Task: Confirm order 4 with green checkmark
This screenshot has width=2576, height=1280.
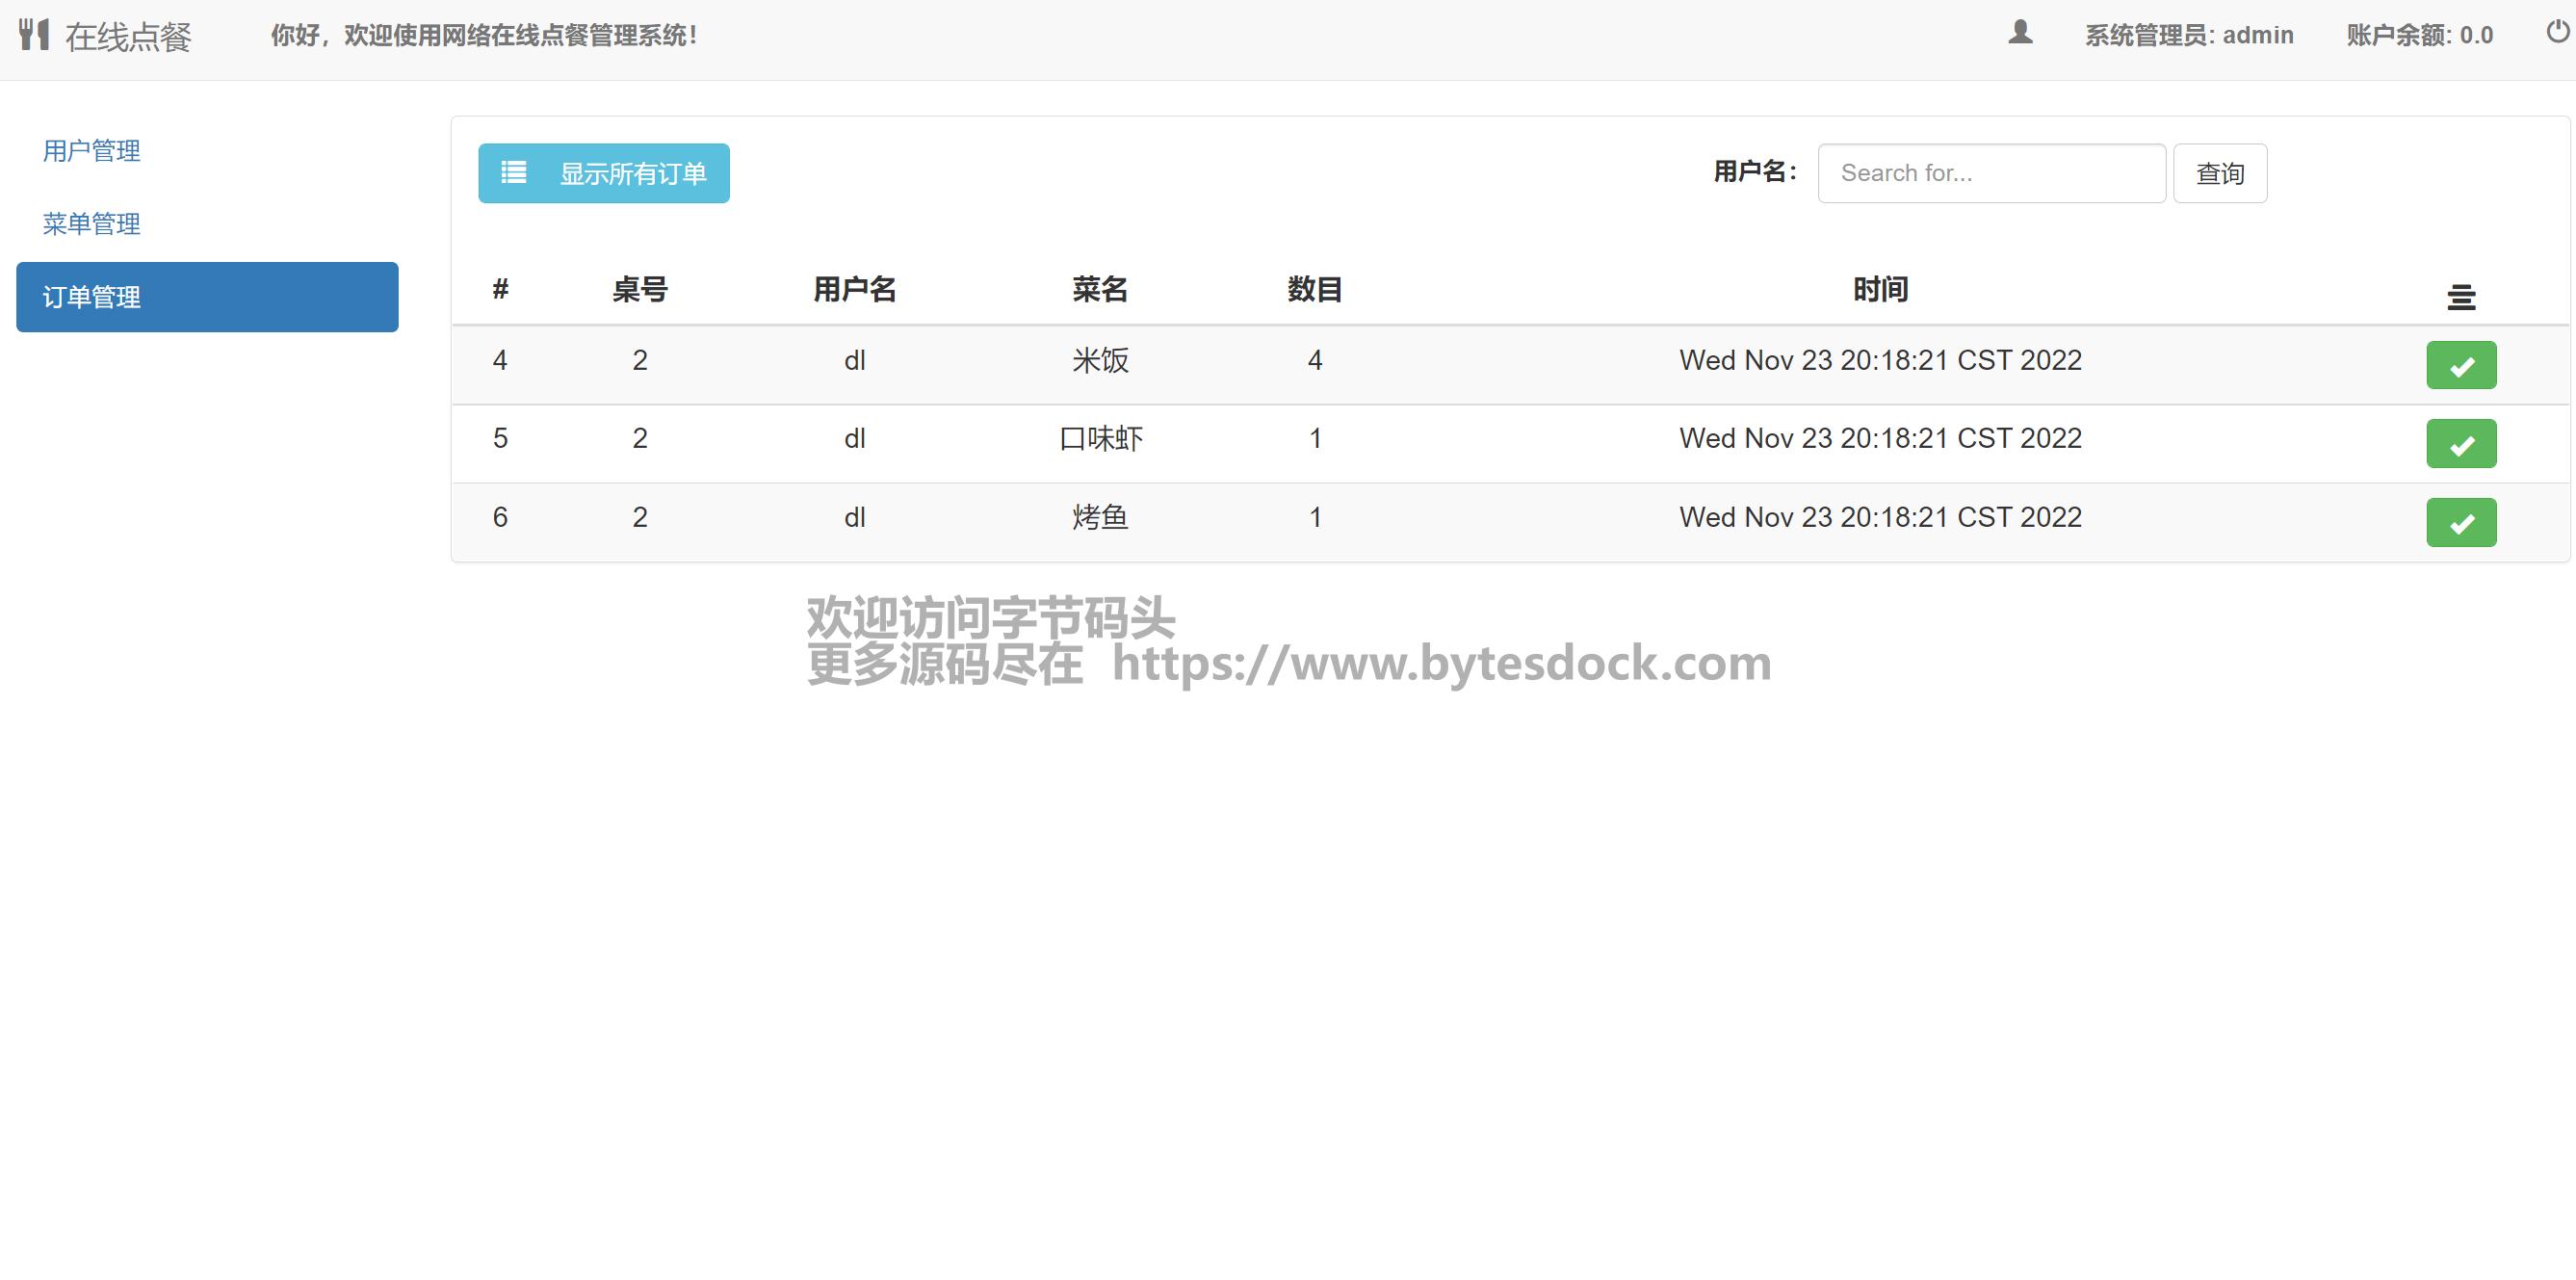Action: point(2461,366)
